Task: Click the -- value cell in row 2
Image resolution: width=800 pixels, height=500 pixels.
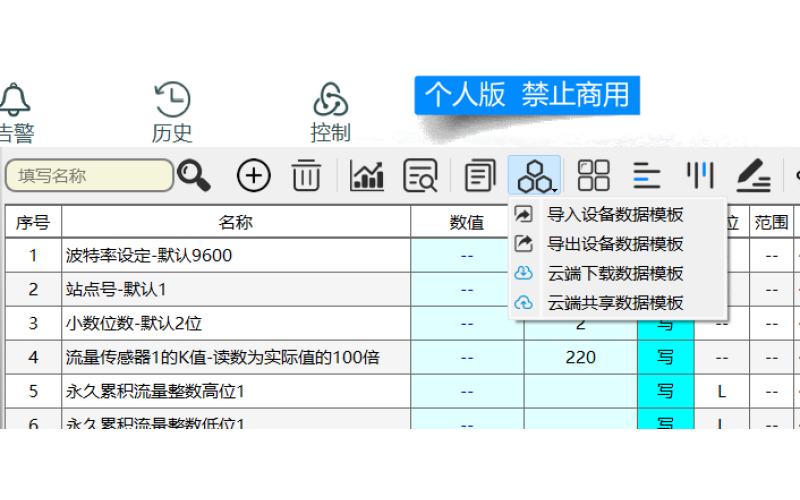Action: pos(467,289)
